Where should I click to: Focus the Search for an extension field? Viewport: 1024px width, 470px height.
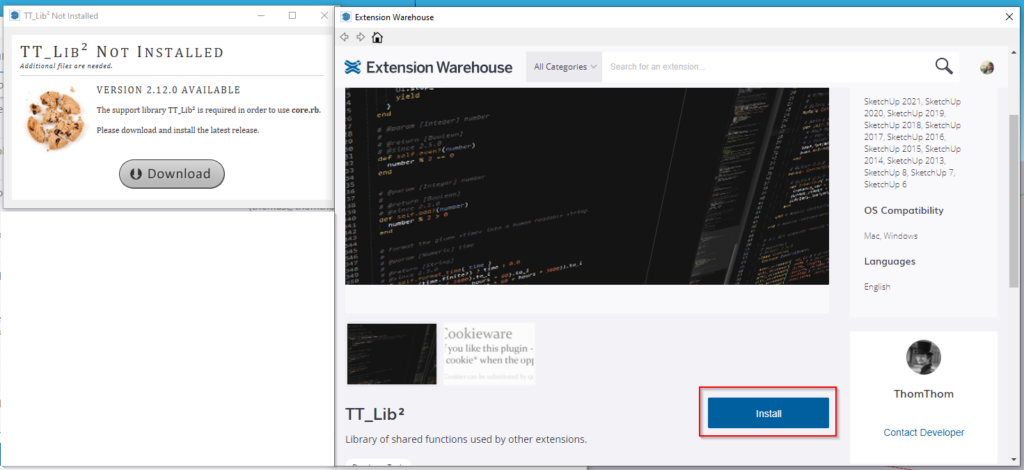click(x=765, y=67)
